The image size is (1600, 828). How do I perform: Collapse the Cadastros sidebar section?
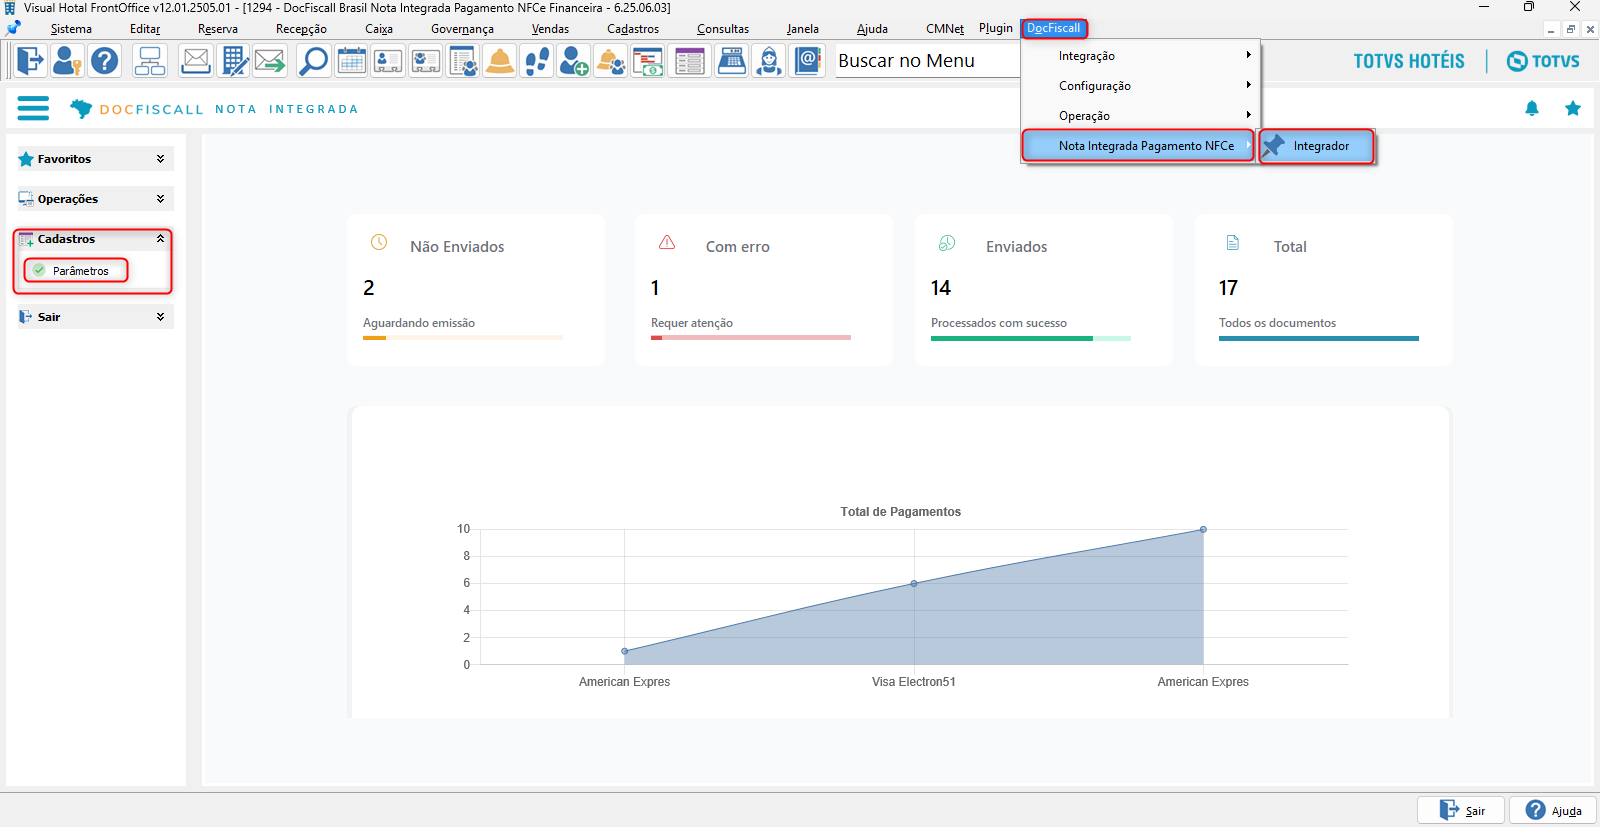tap(95, 239)
